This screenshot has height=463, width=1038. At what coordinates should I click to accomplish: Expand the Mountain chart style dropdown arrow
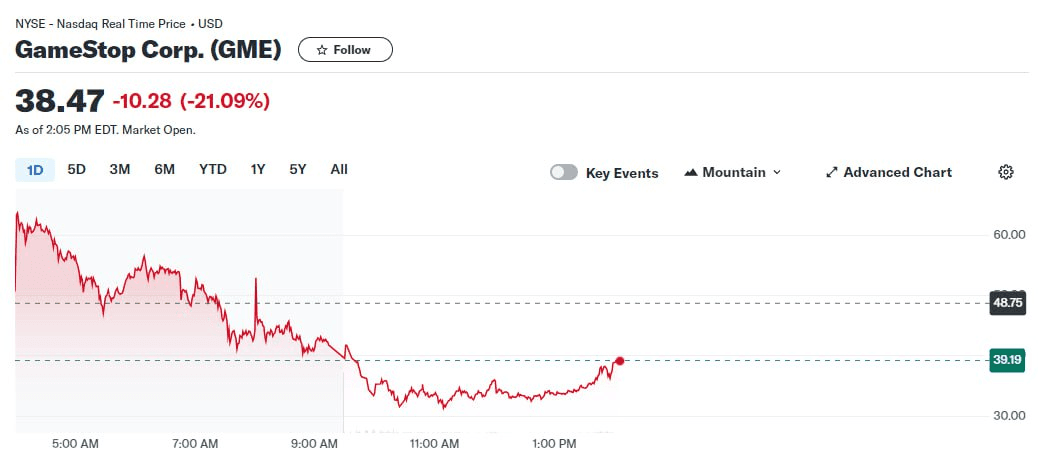coord(777,173)
